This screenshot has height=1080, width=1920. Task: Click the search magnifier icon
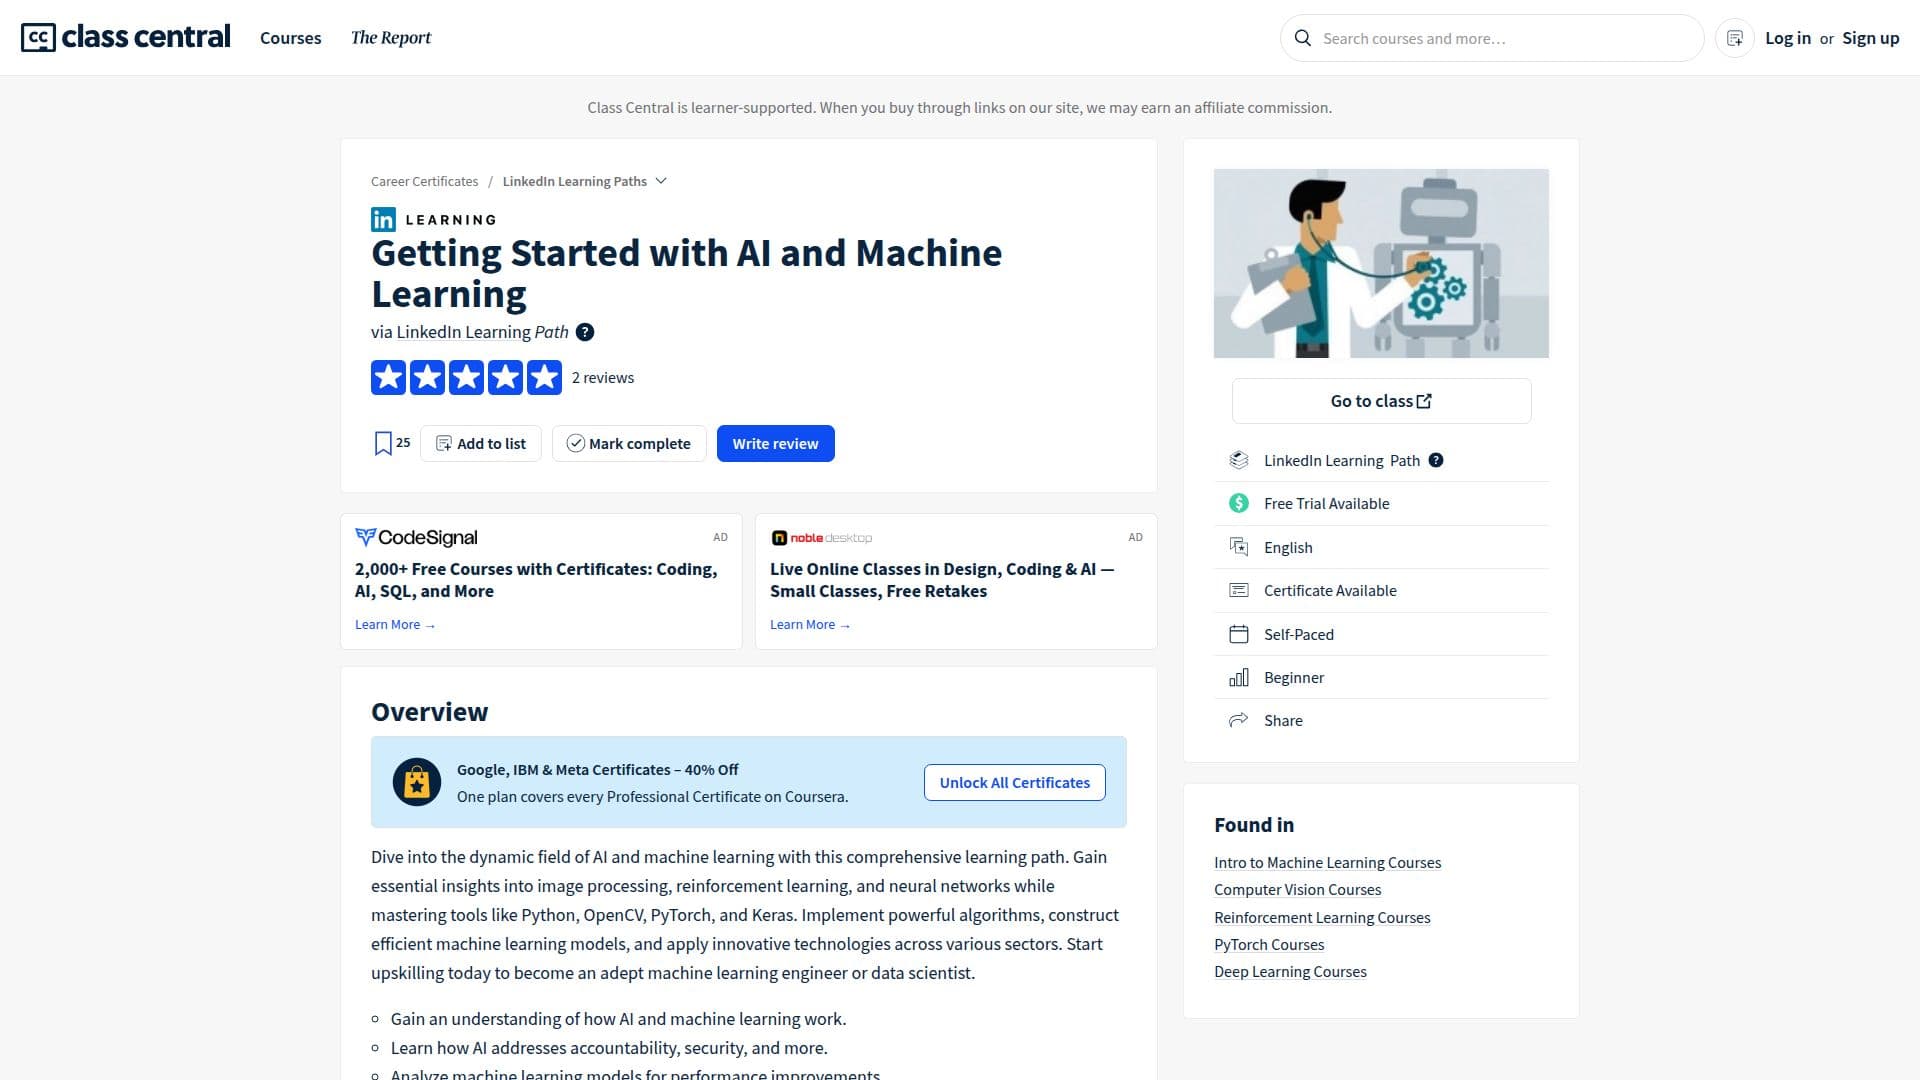1302,38
